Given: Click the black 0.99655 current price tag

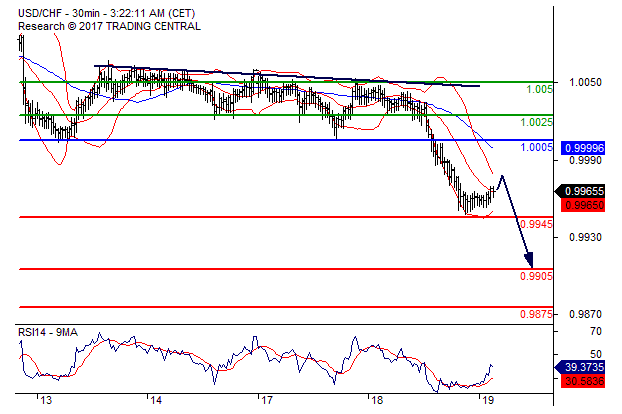Looking at the screenshot, I should pos(580,191).
